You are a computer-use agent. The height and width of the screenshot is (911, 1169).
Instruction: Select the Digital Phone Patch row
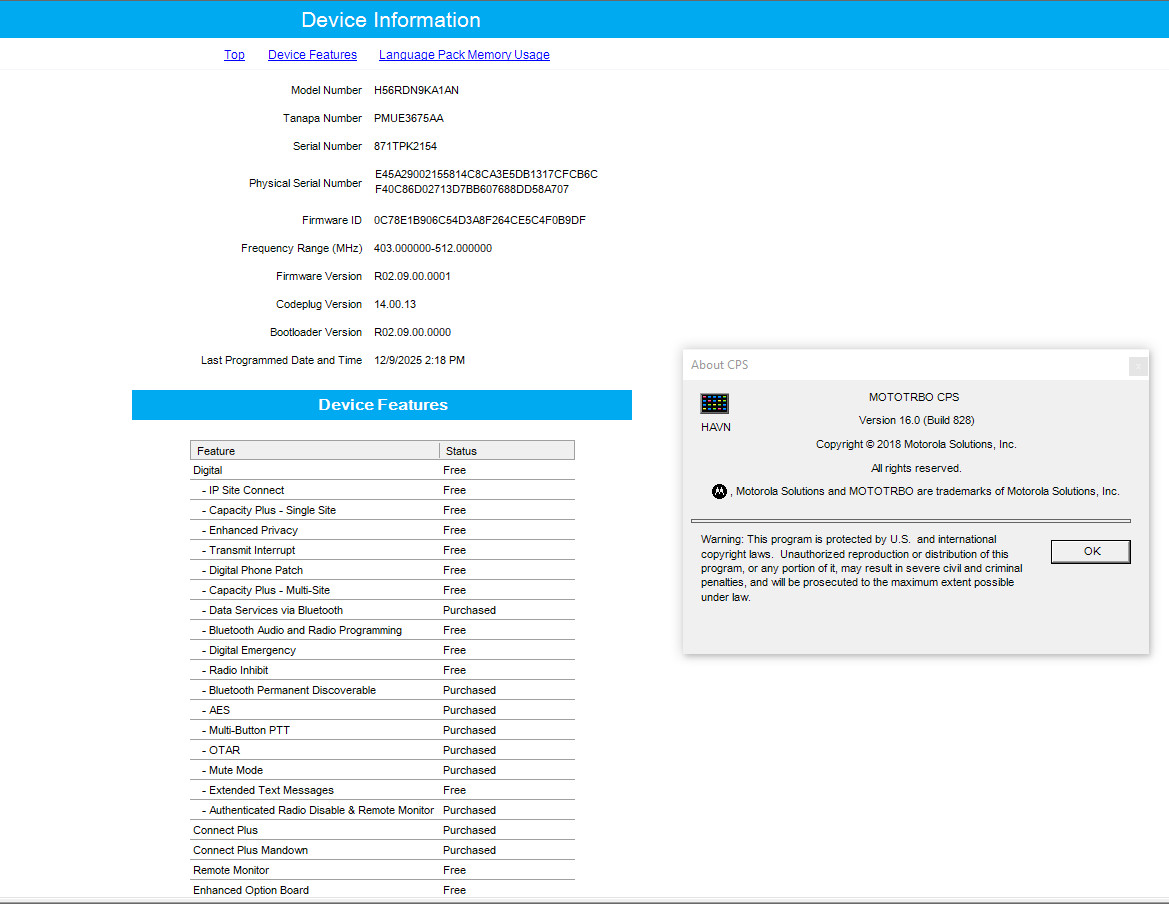(382, 570)
